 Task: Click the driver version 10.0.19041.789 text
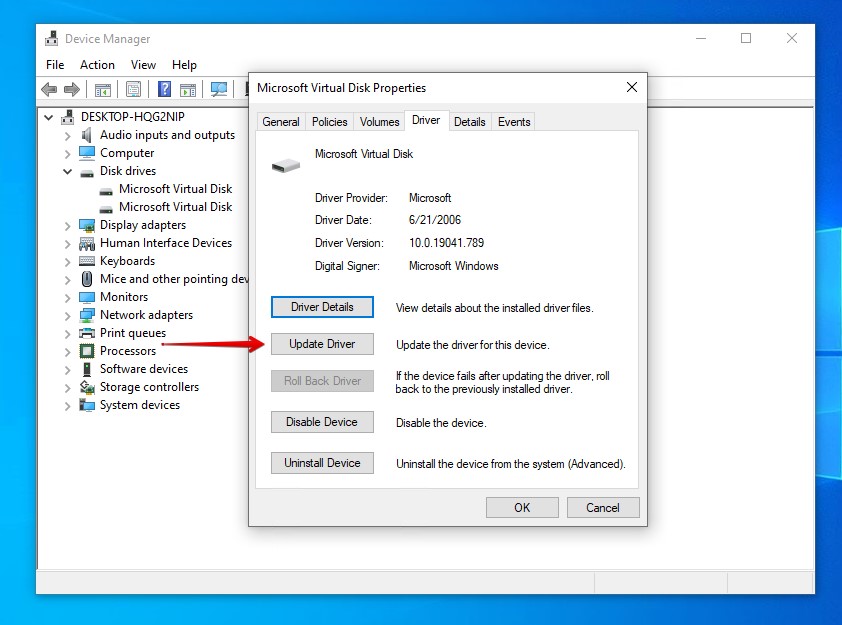[446, 243]
